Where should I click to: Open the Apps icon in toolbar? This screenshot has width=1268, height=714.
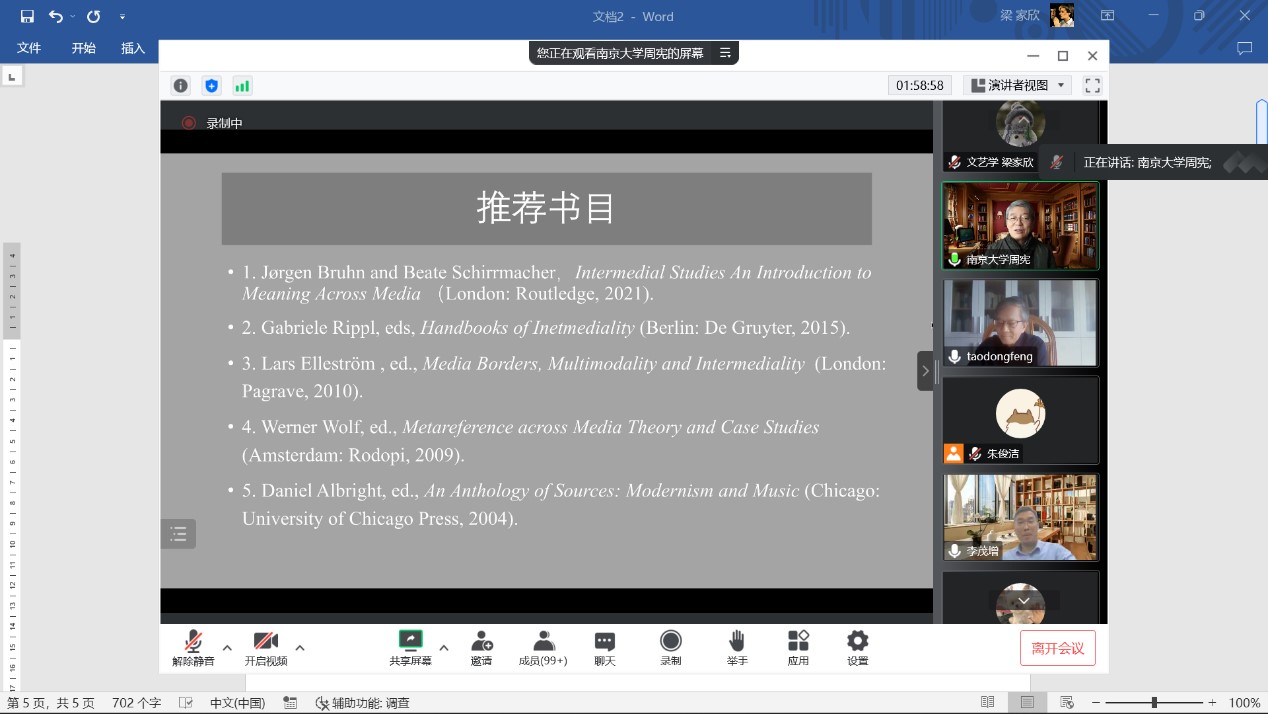[798, 647]
